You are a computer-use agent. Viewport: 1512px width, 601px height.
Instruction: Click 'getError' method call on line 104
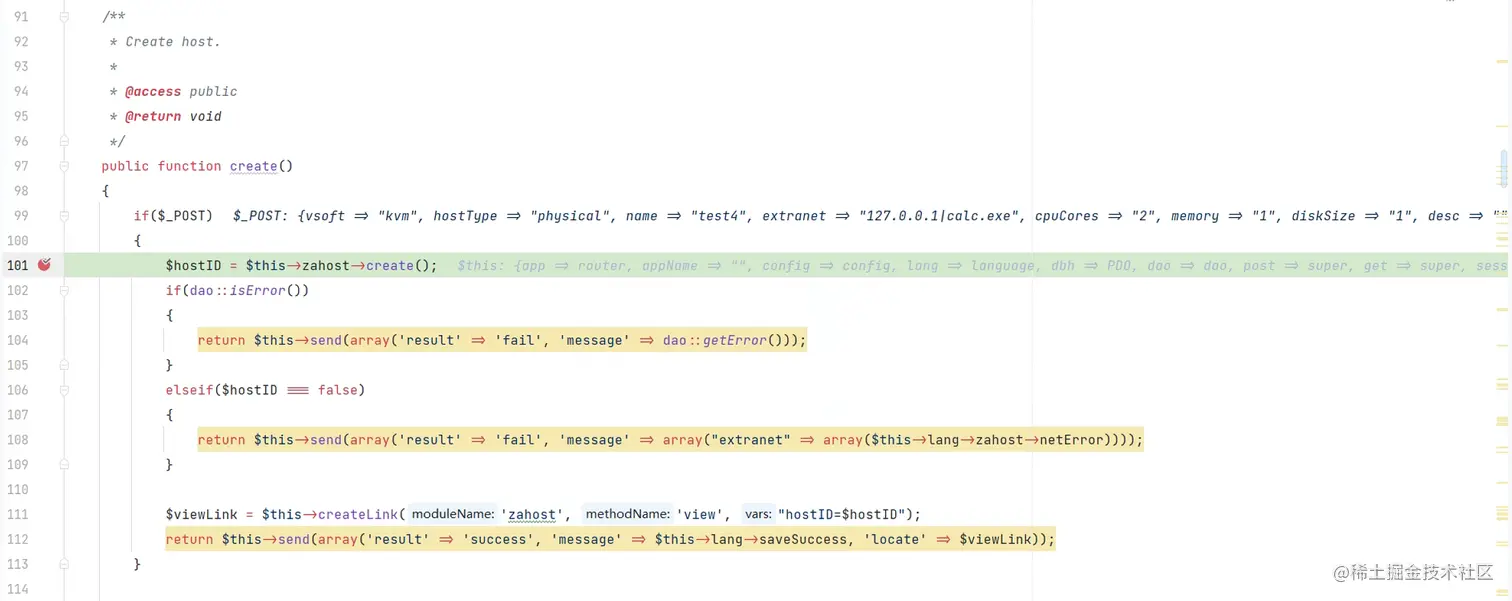pos(734,340)
